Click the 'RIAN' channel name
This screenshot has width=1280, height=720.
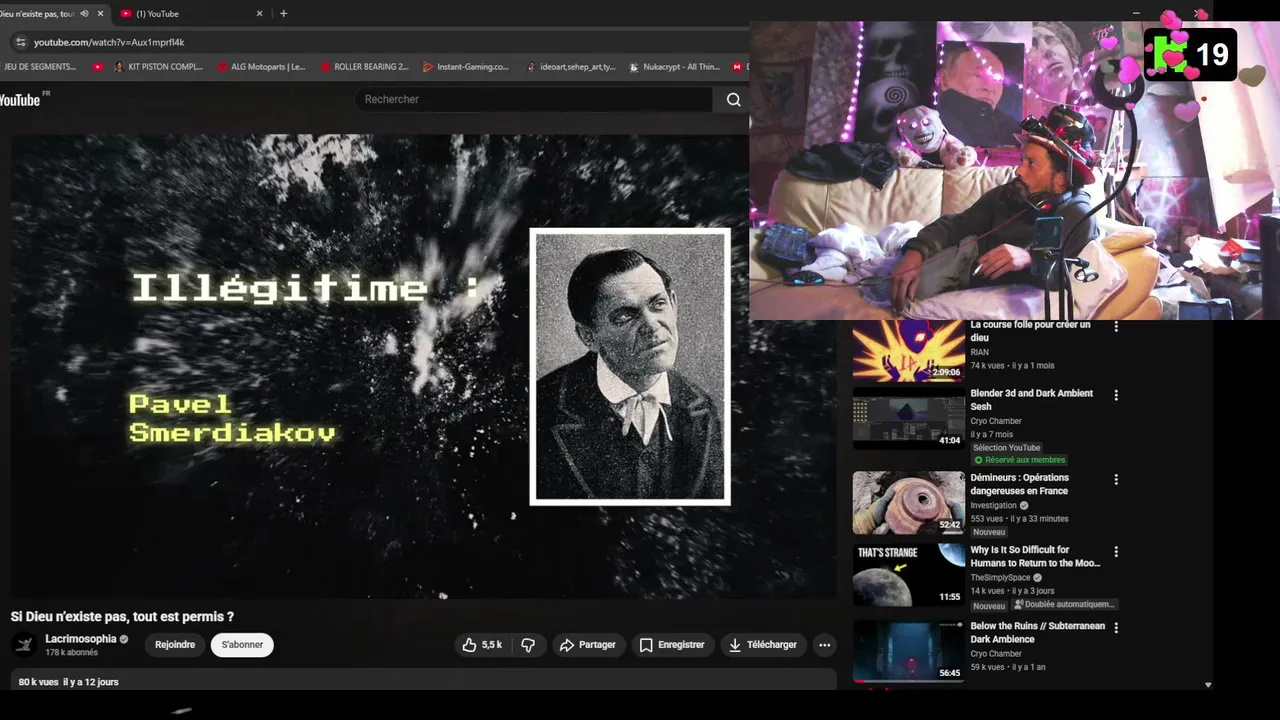(x=979, y=352)
